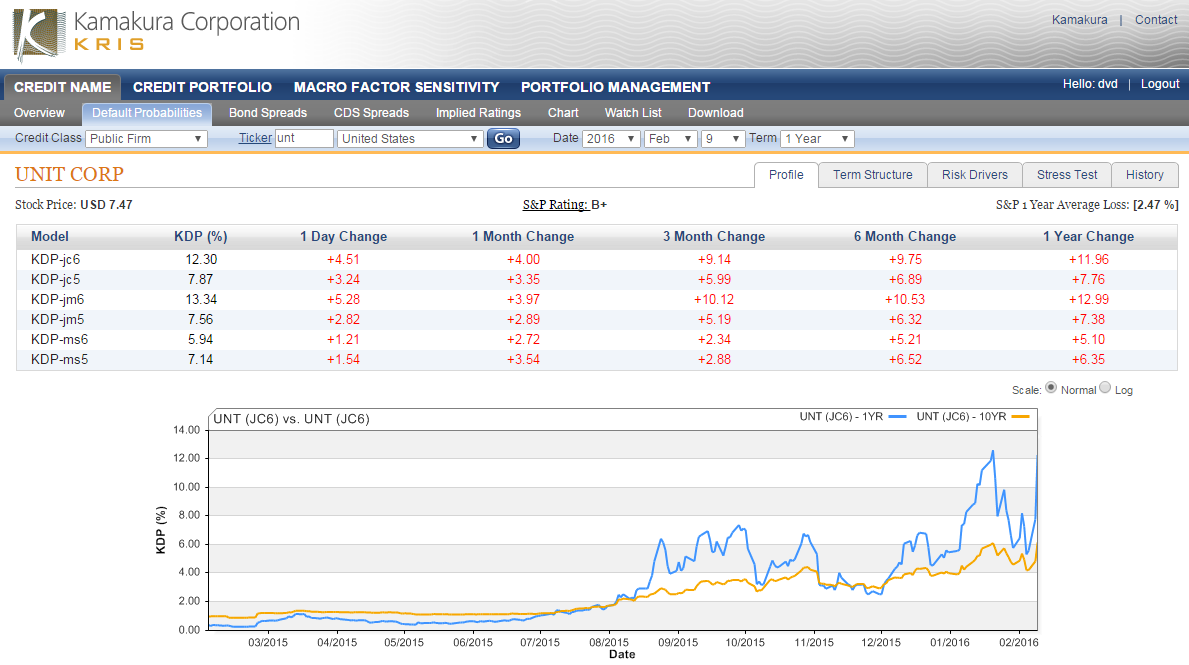Viewport: 1189px width, 665px height.
Task: Click the UNIT CORP company heading
Action: (69, 174)
